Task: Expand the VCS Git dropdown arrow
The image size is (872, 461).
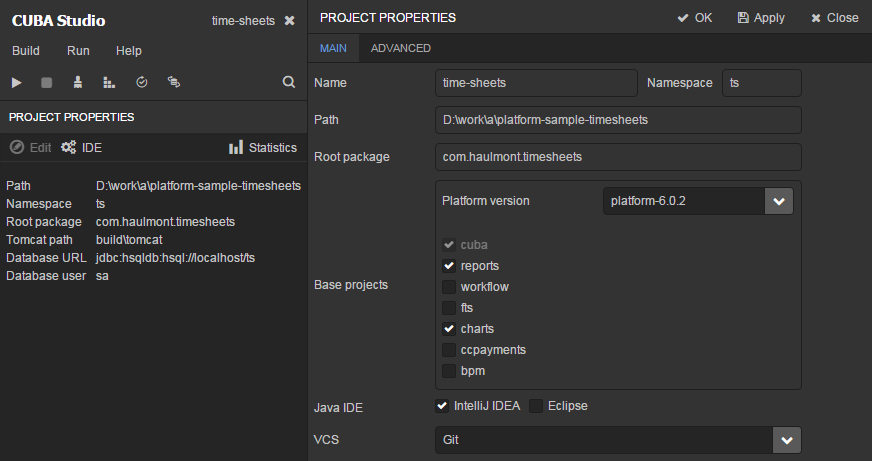Action: tap(787, 440)
